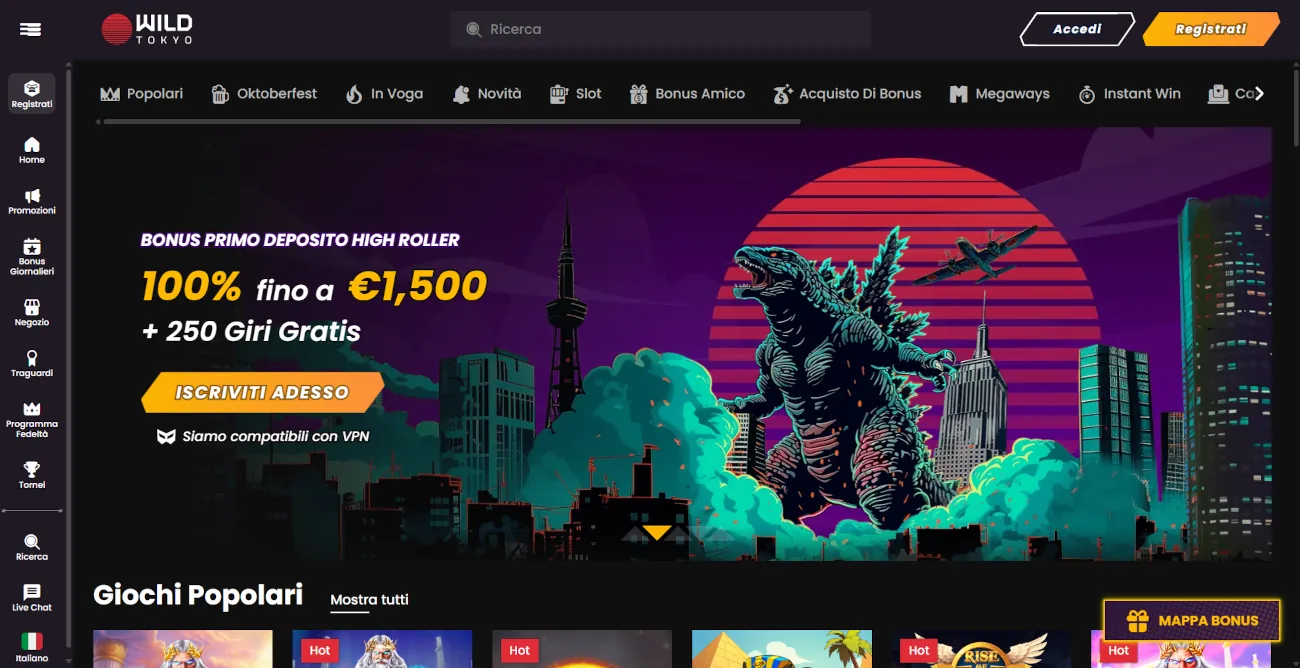Image resolution: width=1300 pixels, height=668 pixels.
Task: Open the Tornei trophy icon
Action: point(32,469)
